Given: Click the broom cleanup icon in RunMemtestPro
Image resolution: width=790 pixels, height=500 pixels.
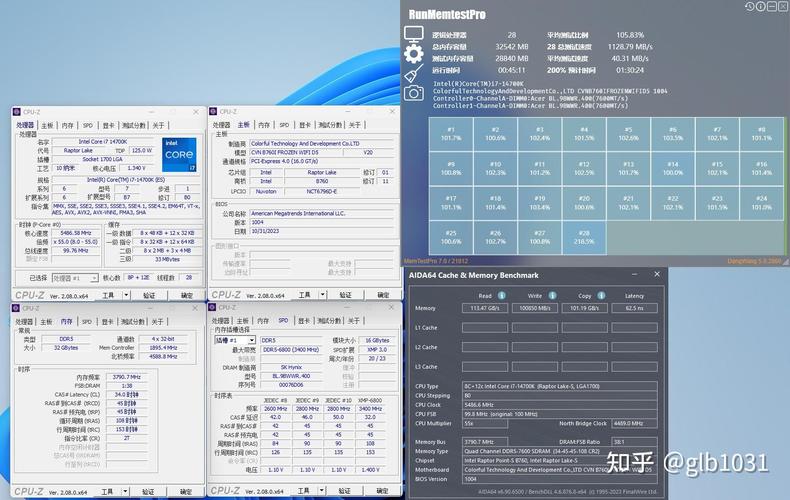Looking at the screenshot, I should [x=414, y=74].
